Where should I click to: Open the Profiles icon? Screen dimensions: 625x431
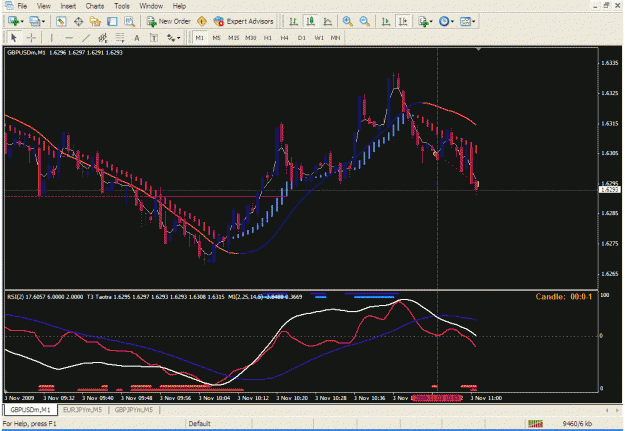pos(35,22)
